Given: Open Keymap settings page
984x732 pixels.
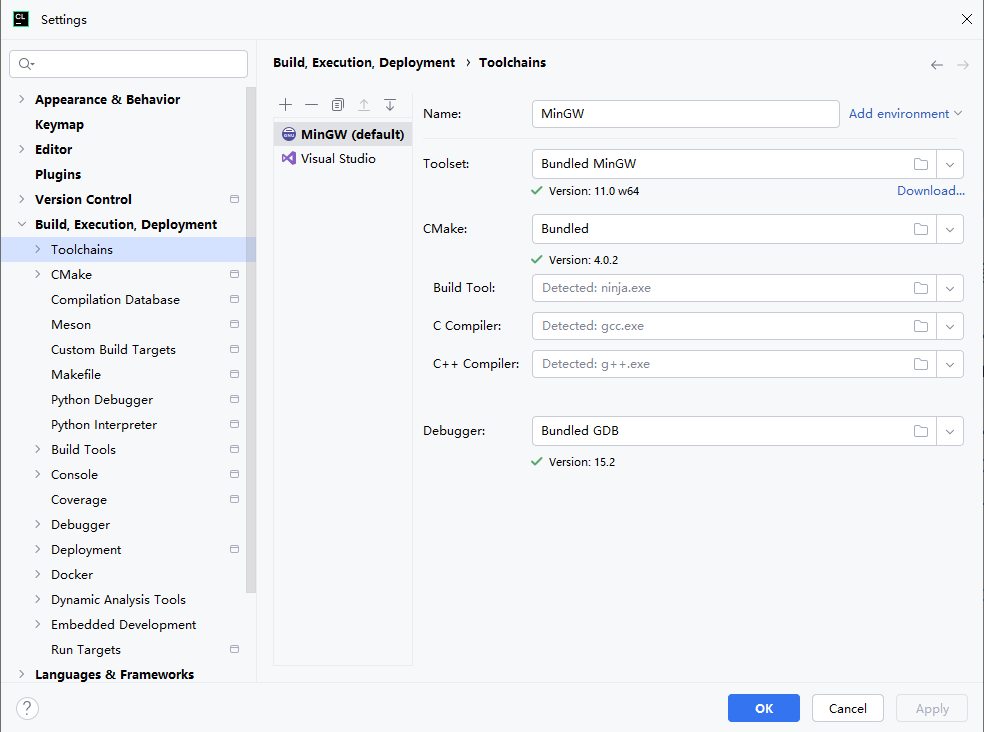Looking at the screenshot, I should 60,124.
